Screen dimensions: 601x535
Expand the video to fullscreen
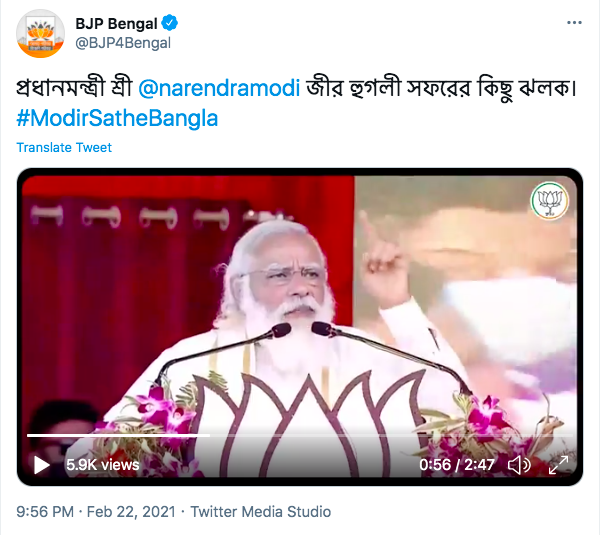click(558, 465)
